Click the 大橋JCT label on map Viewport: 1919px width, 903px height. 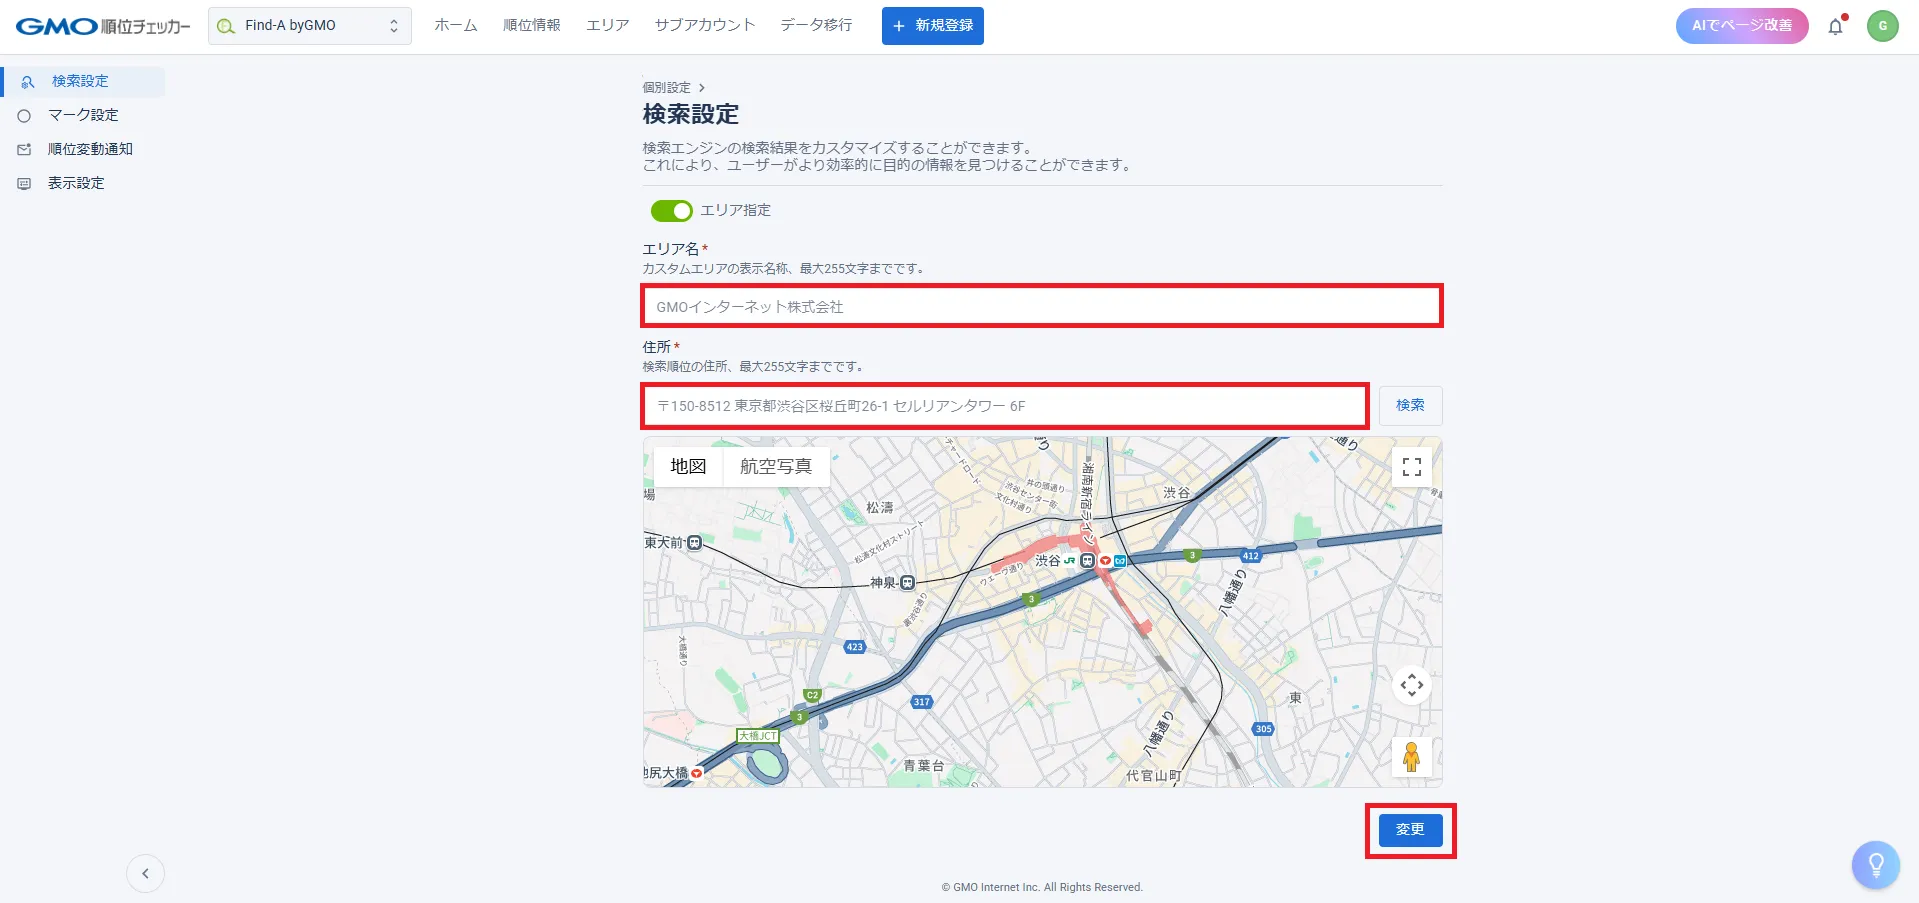click(757, 736)
